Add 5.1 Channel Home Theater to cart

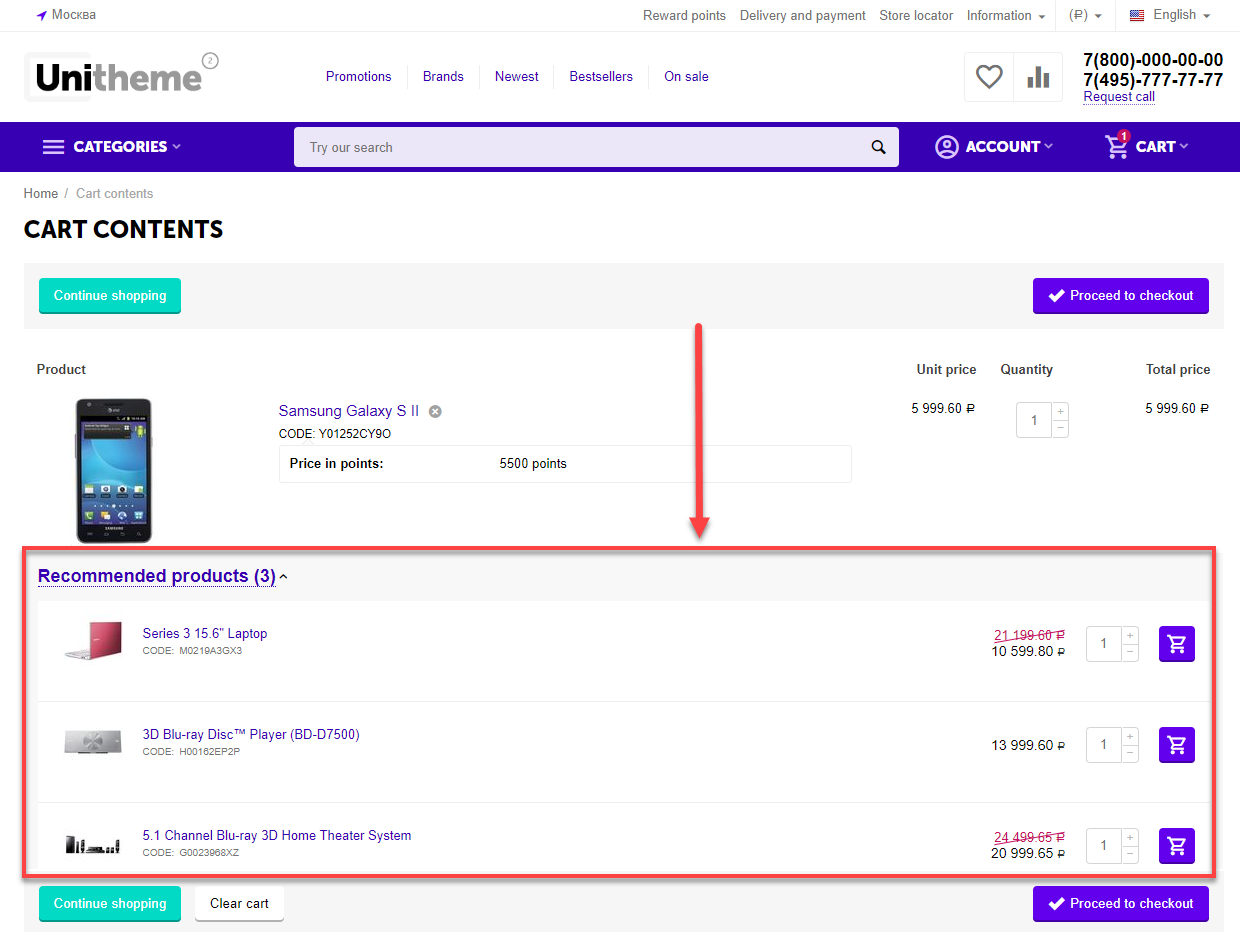tap(1177, 846)
